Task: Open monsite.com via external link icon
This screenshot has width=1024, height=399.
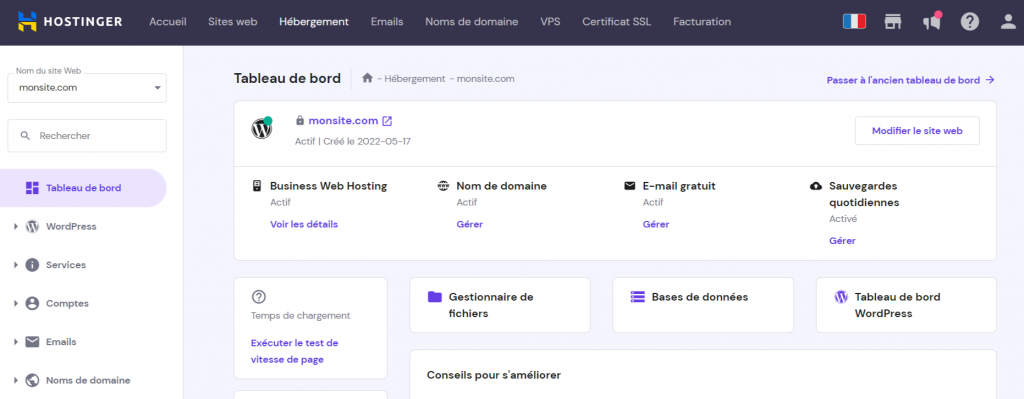Action: click(387, 121)
